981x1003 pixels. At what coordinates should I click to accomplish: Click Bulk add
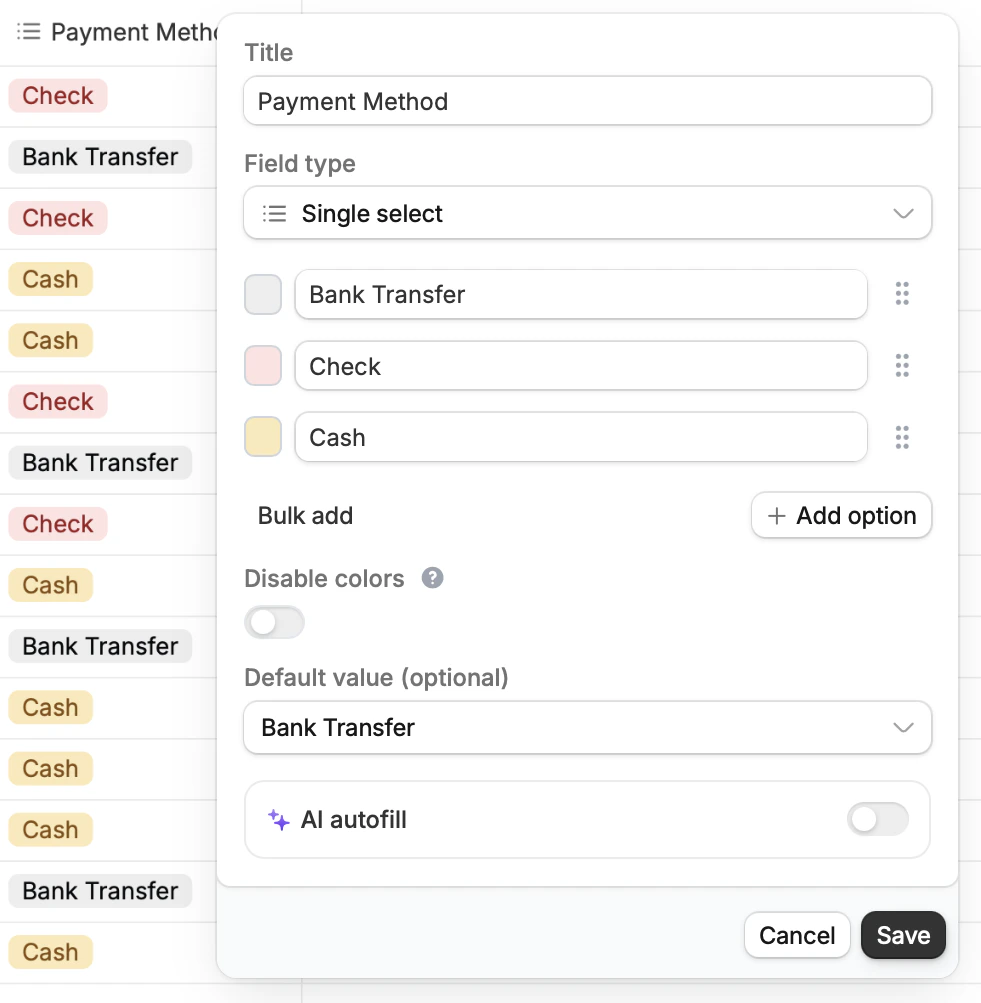(x=305, y=516)
